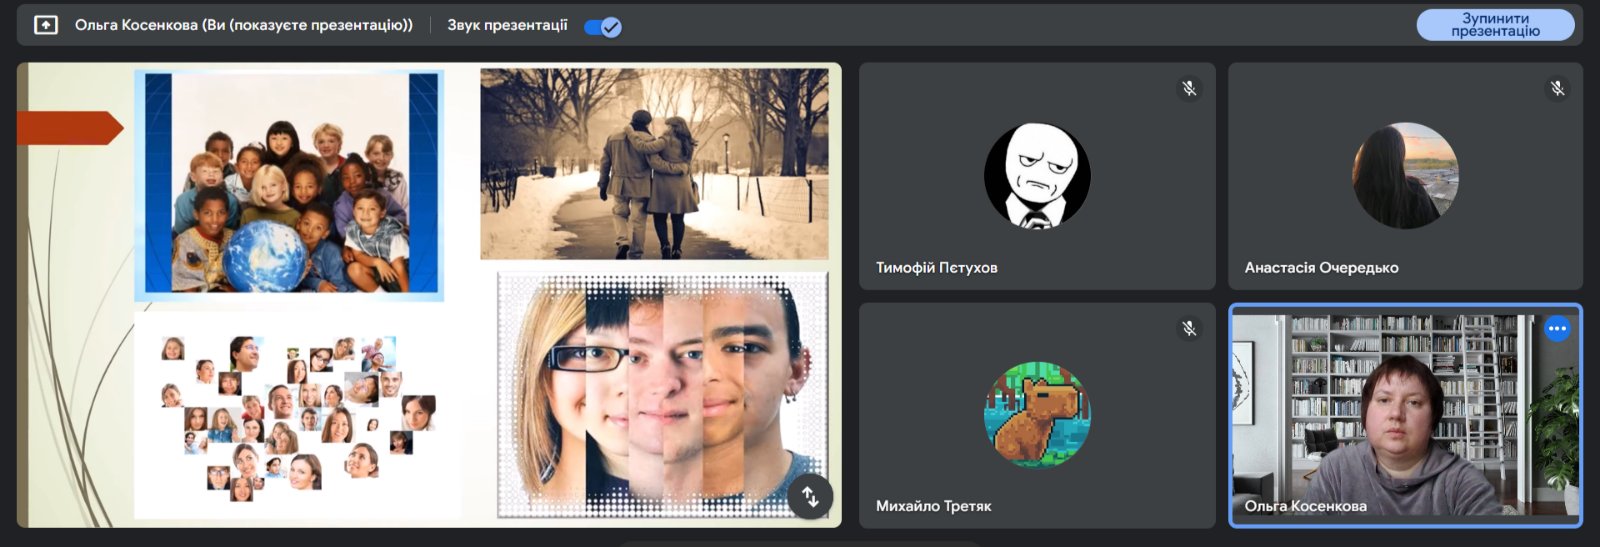1600x547 pixels.
Task: Toggle the Звук презентації switch
Action: (603, 27)
